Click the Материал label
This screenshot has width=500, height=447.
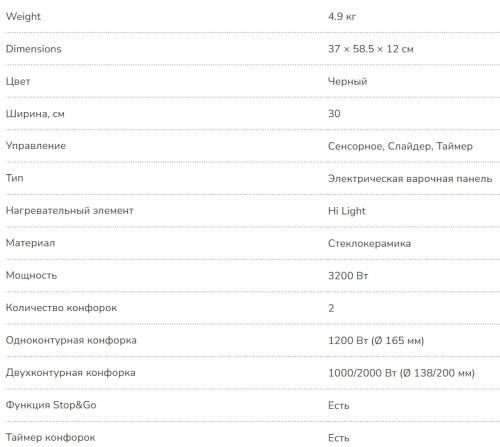pos(30,243)
